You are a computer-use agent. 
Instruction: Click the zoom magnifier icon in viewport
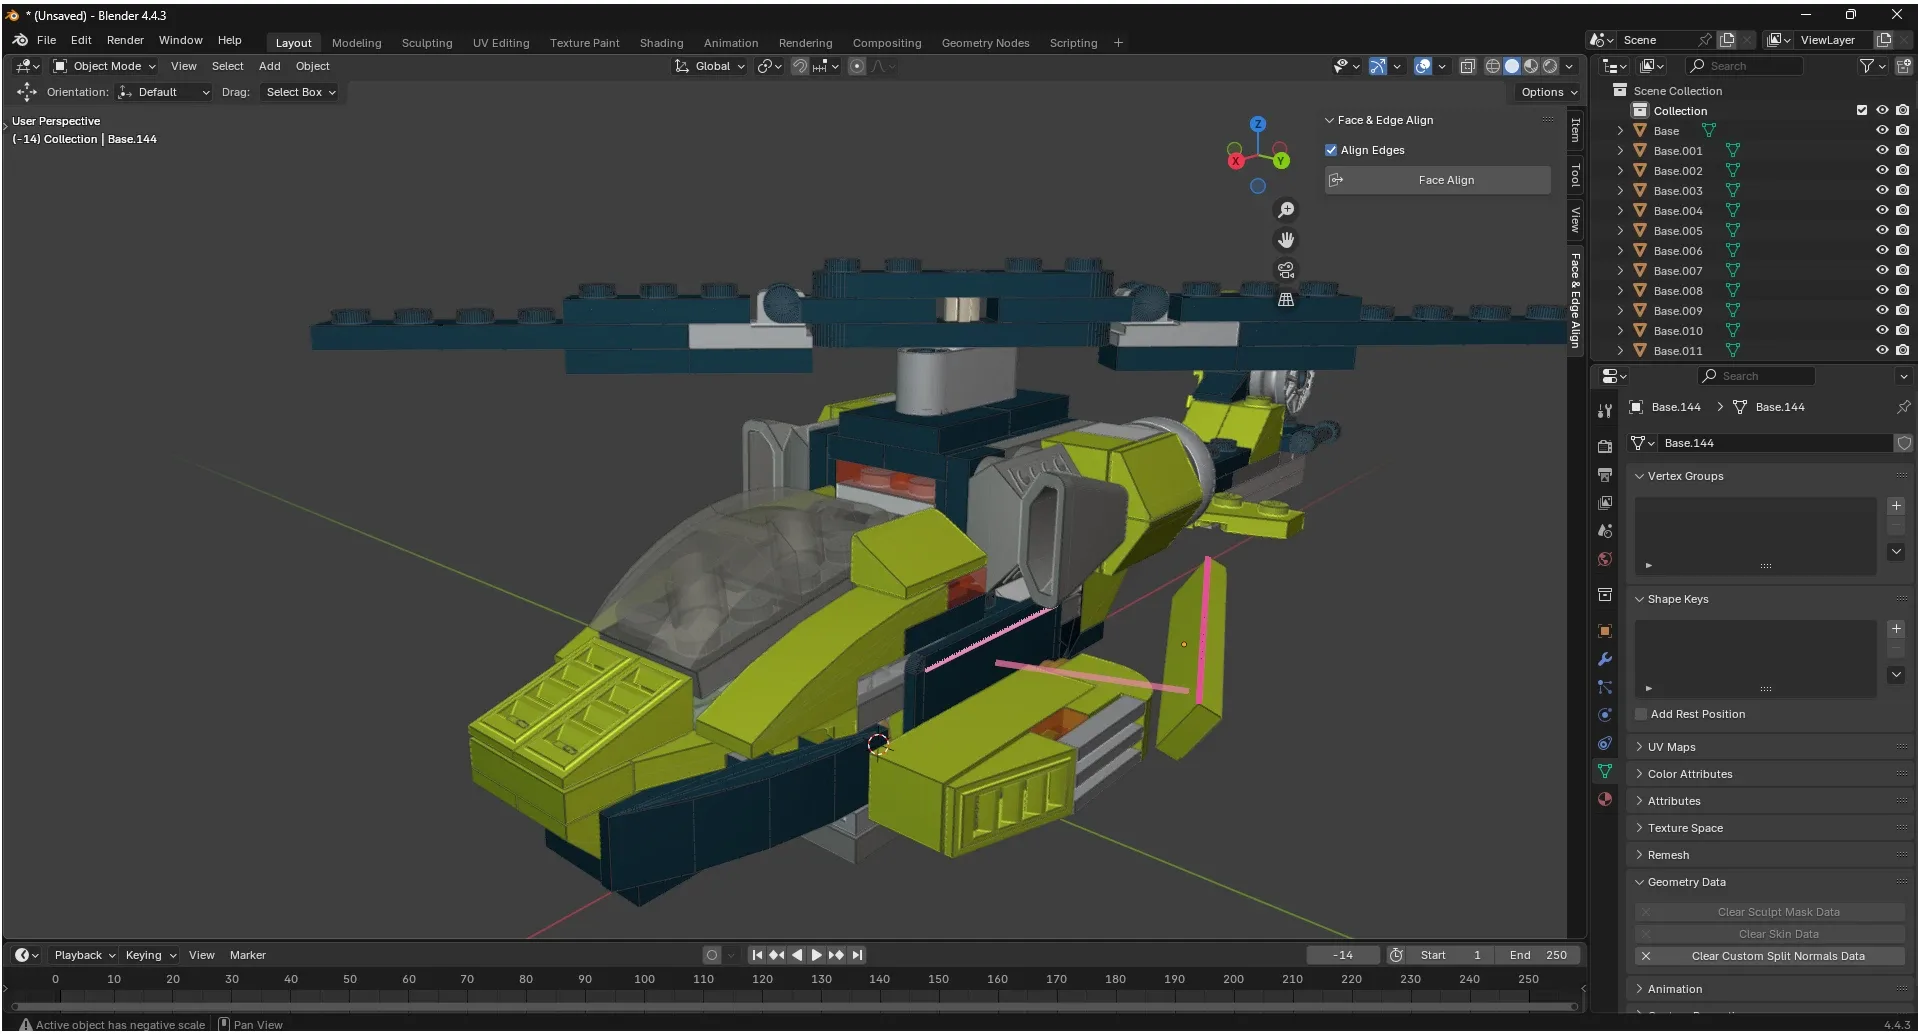point(1286,210)
